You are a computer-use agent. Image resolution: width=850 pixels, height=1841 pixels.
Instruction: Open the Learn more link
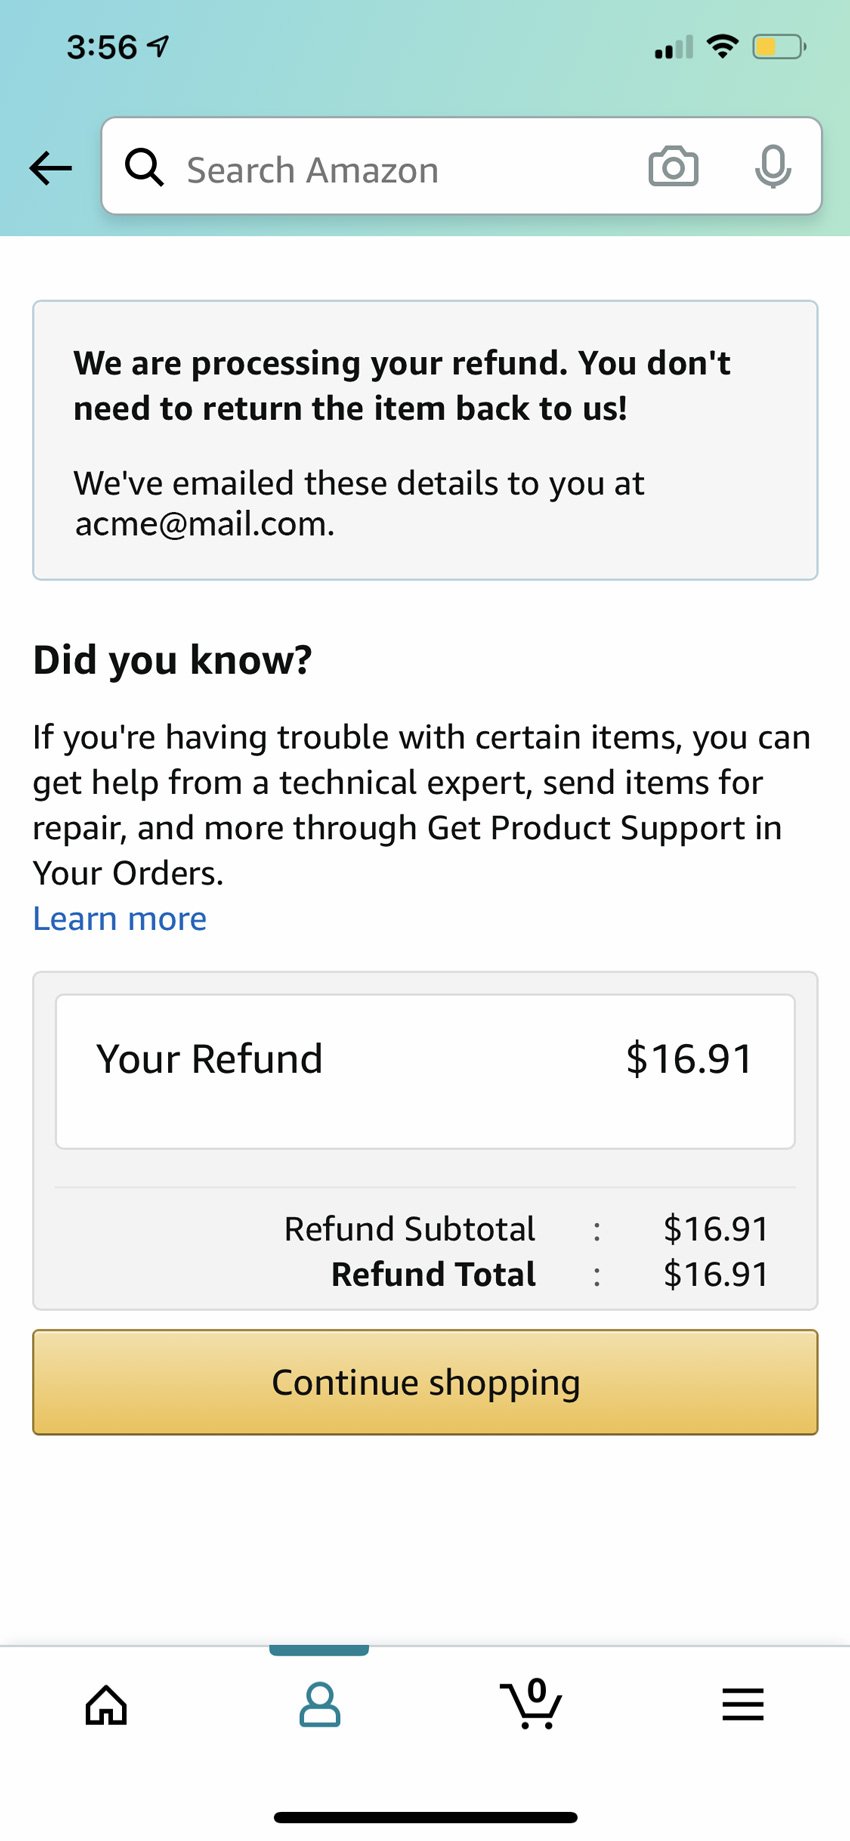(119, 918)
